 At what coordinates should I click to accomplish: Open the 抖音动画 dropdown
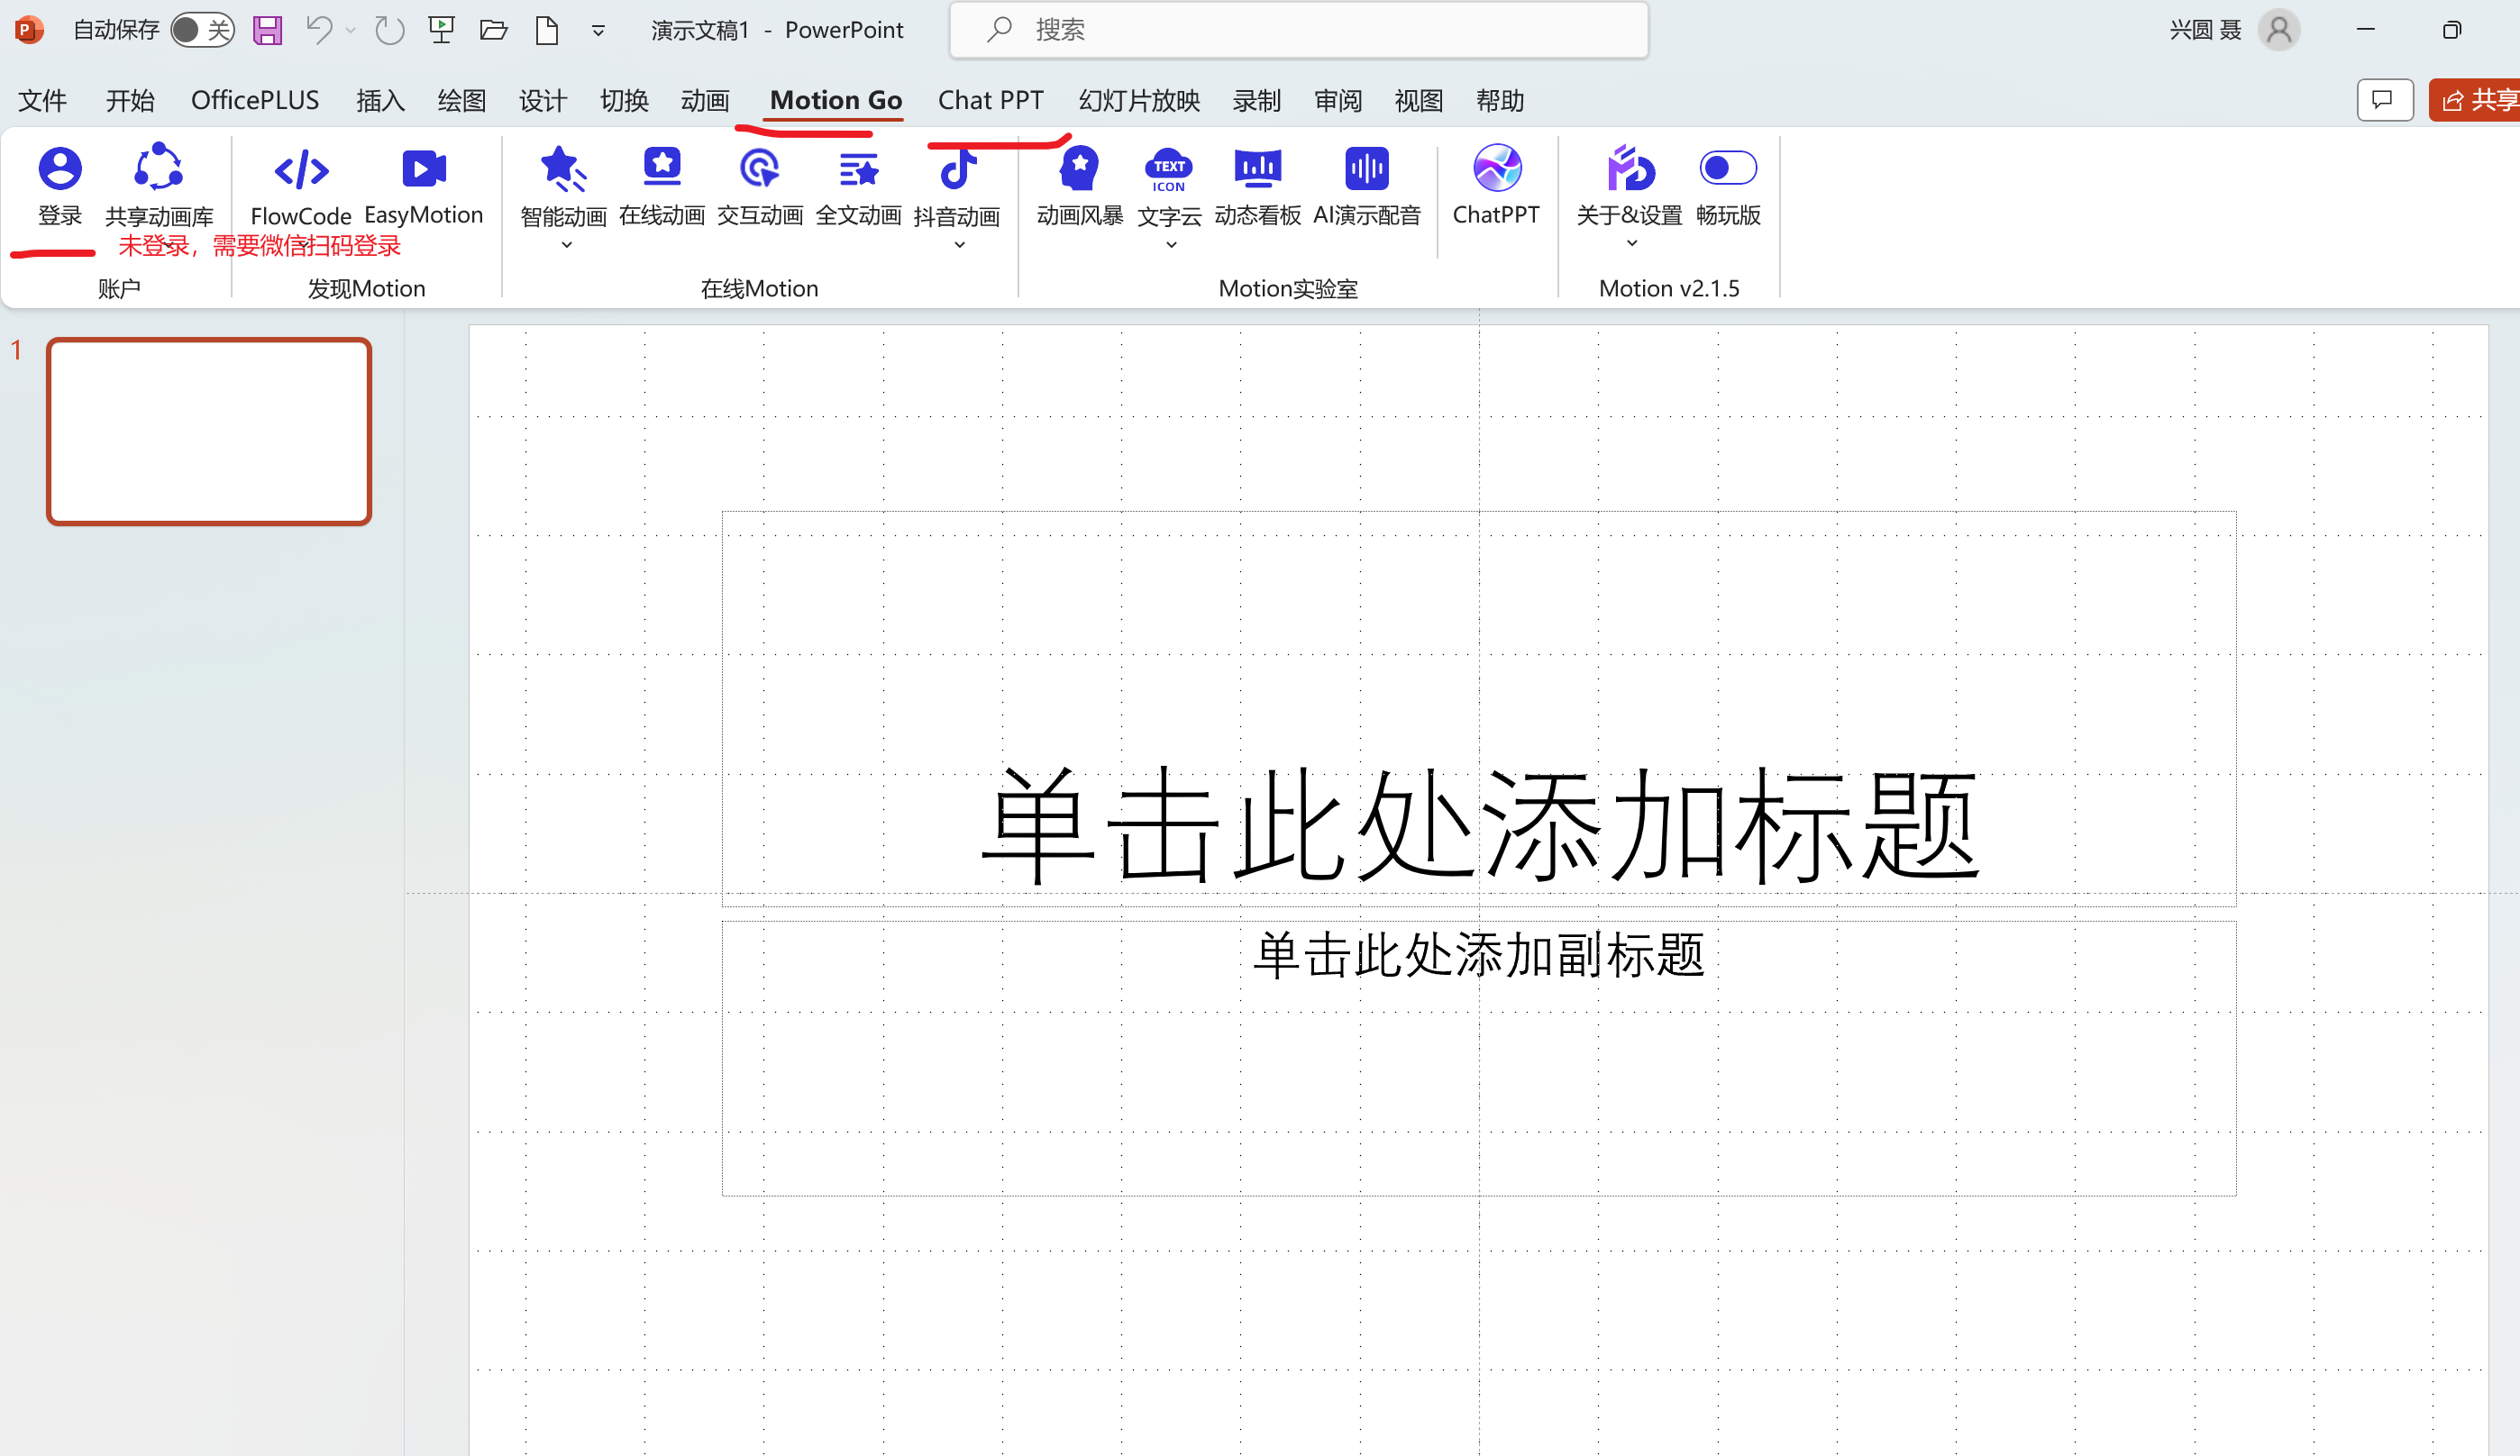click(x=958, y=243)
